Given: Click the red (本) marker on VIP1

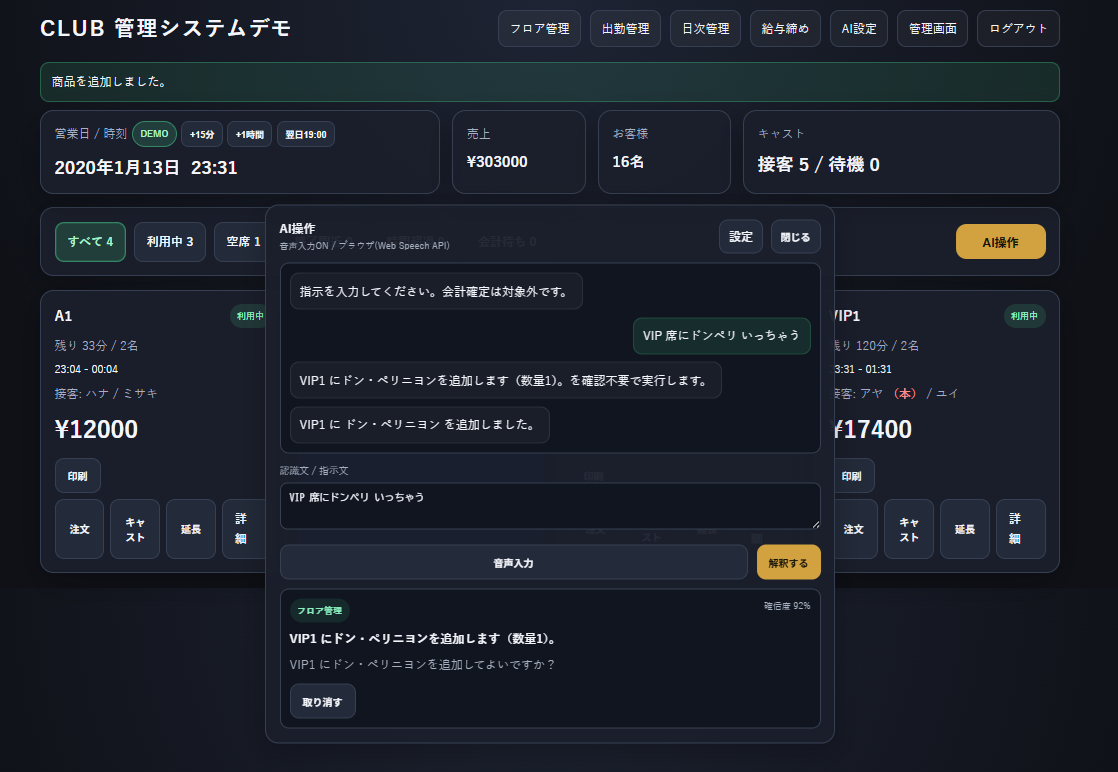Looking at the screenshot, I should point(905,393).
